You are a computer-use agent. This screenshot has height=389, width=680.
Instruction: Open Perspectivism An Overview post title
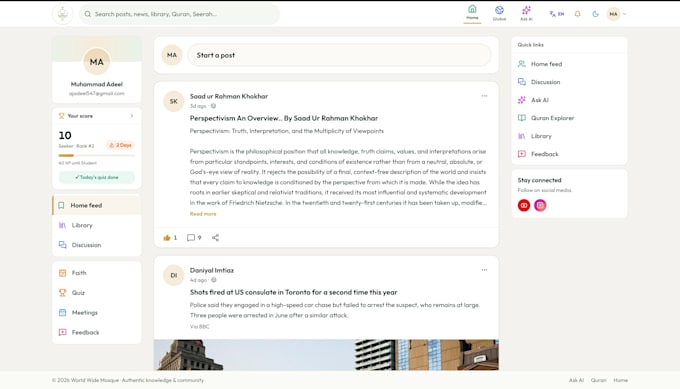tap(284, 118)
